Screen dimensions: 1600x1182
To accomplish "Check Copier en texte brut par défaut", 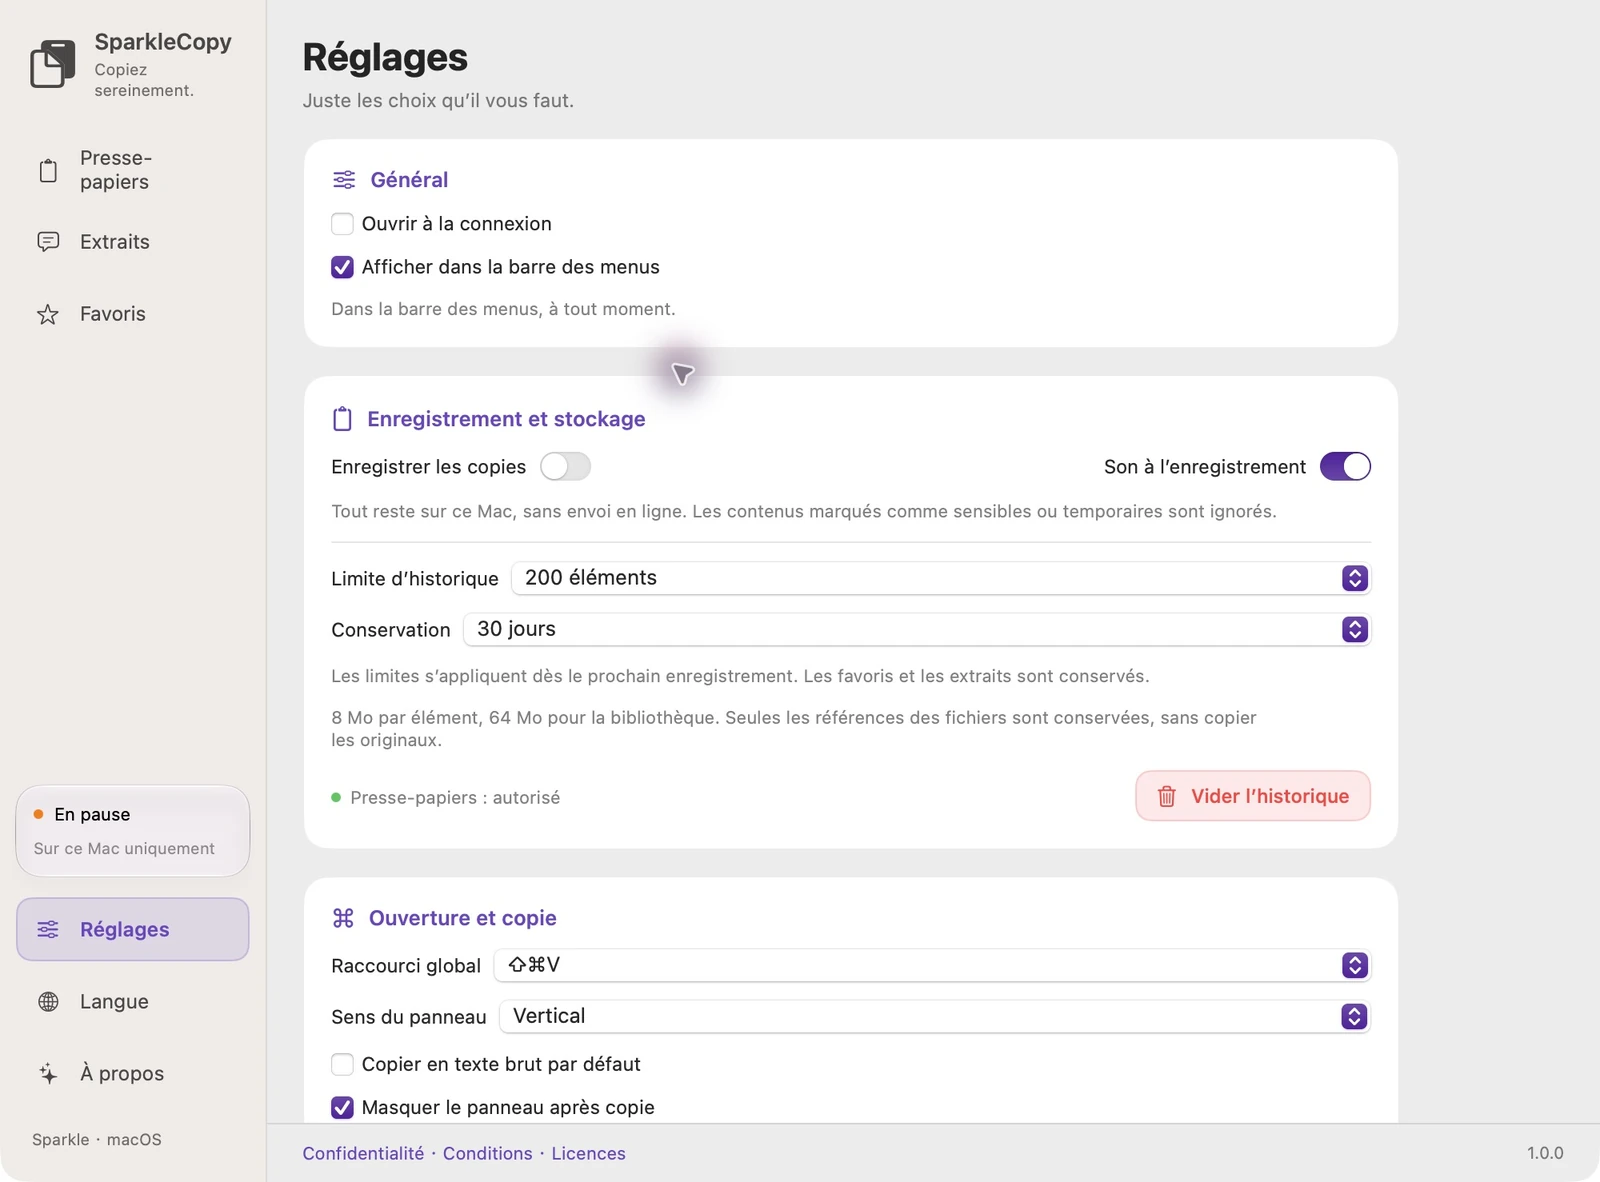I will pos(342,1064).
